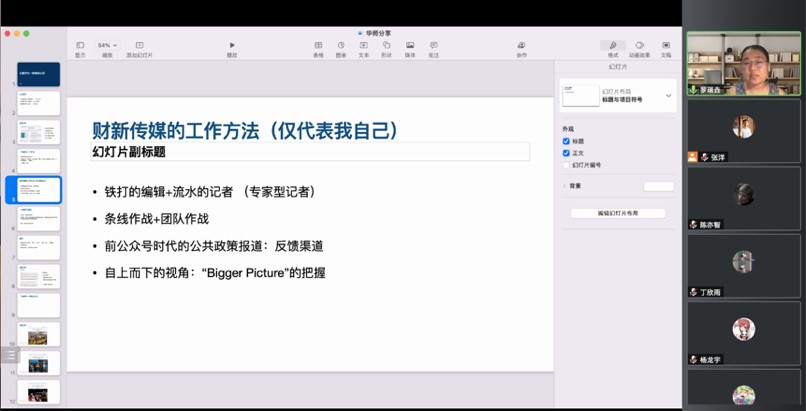
Task: Select slide 1 thumbnail in navigator
Action: (39, 74)
